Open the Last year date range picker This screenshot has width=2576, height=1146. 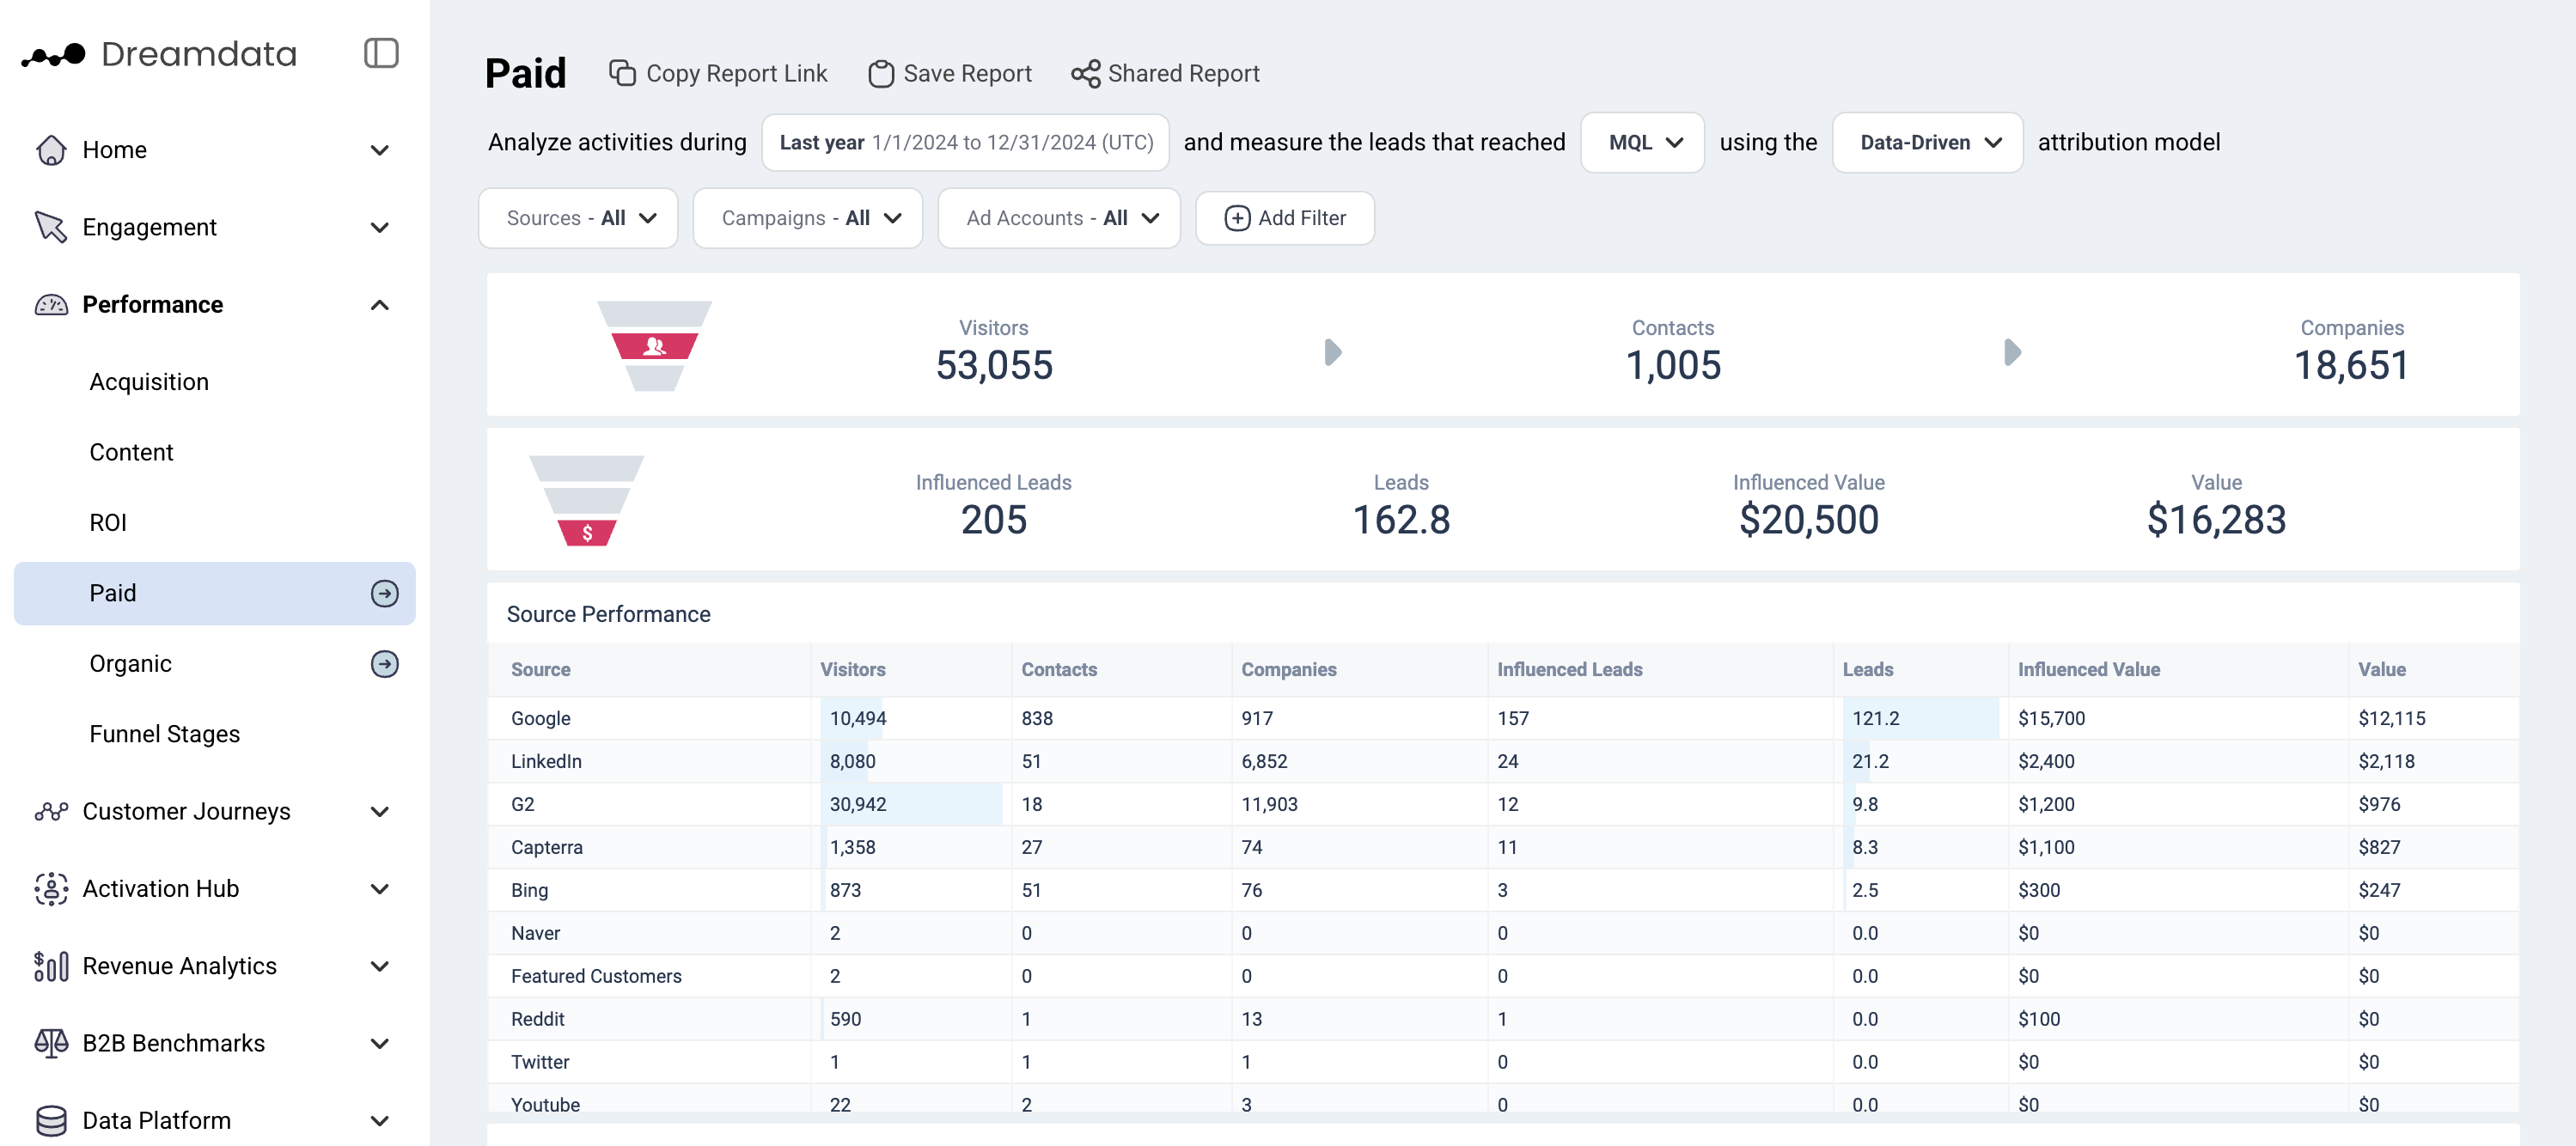[965, 142]
